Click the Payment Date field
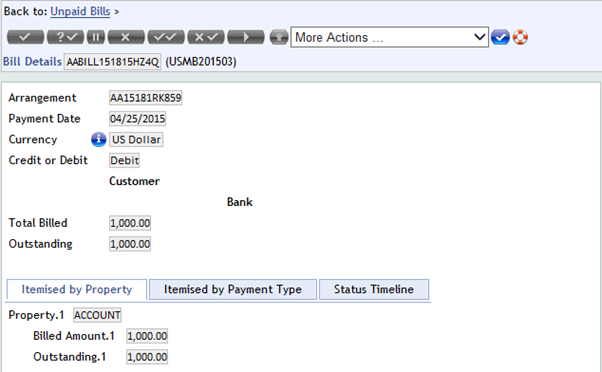Screen dimensions: 602x372 coord(137,119)
